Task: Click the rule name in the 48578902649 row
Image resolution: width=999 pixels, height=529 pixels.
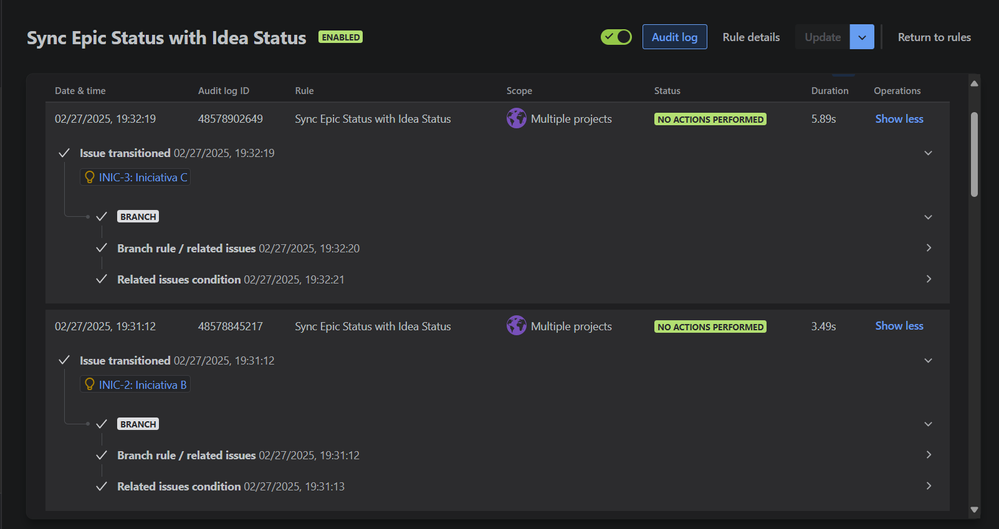Action: coord(373,119)
